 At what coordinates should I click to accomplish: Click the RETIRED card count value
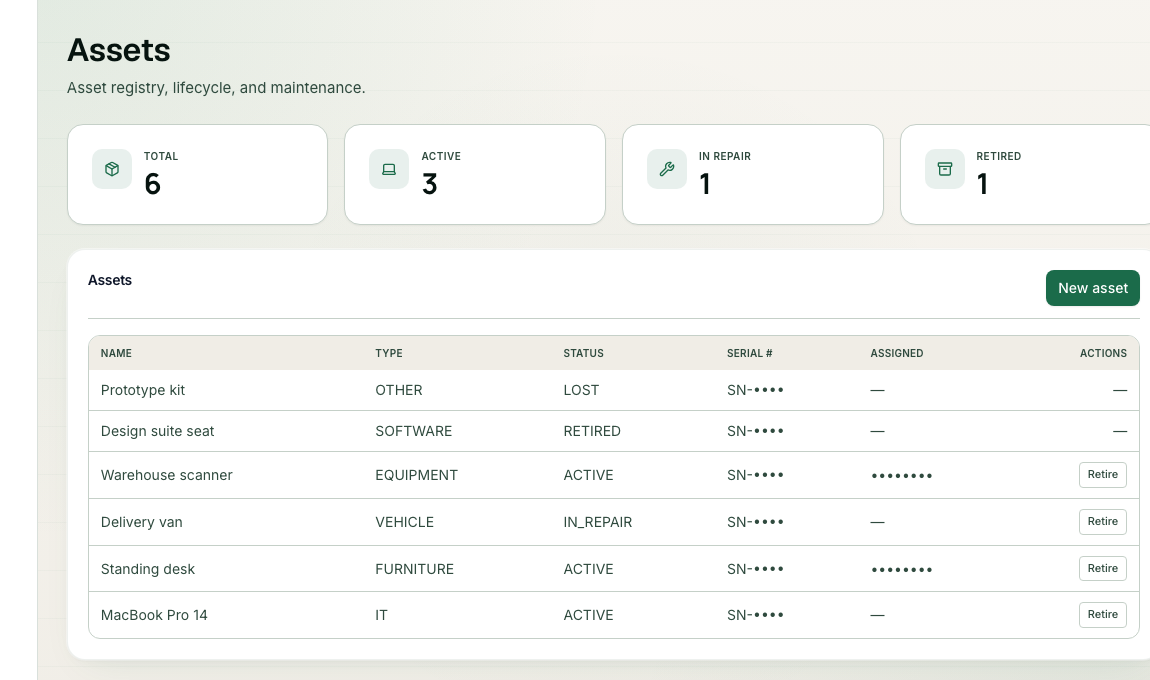[x=982, y=184]
